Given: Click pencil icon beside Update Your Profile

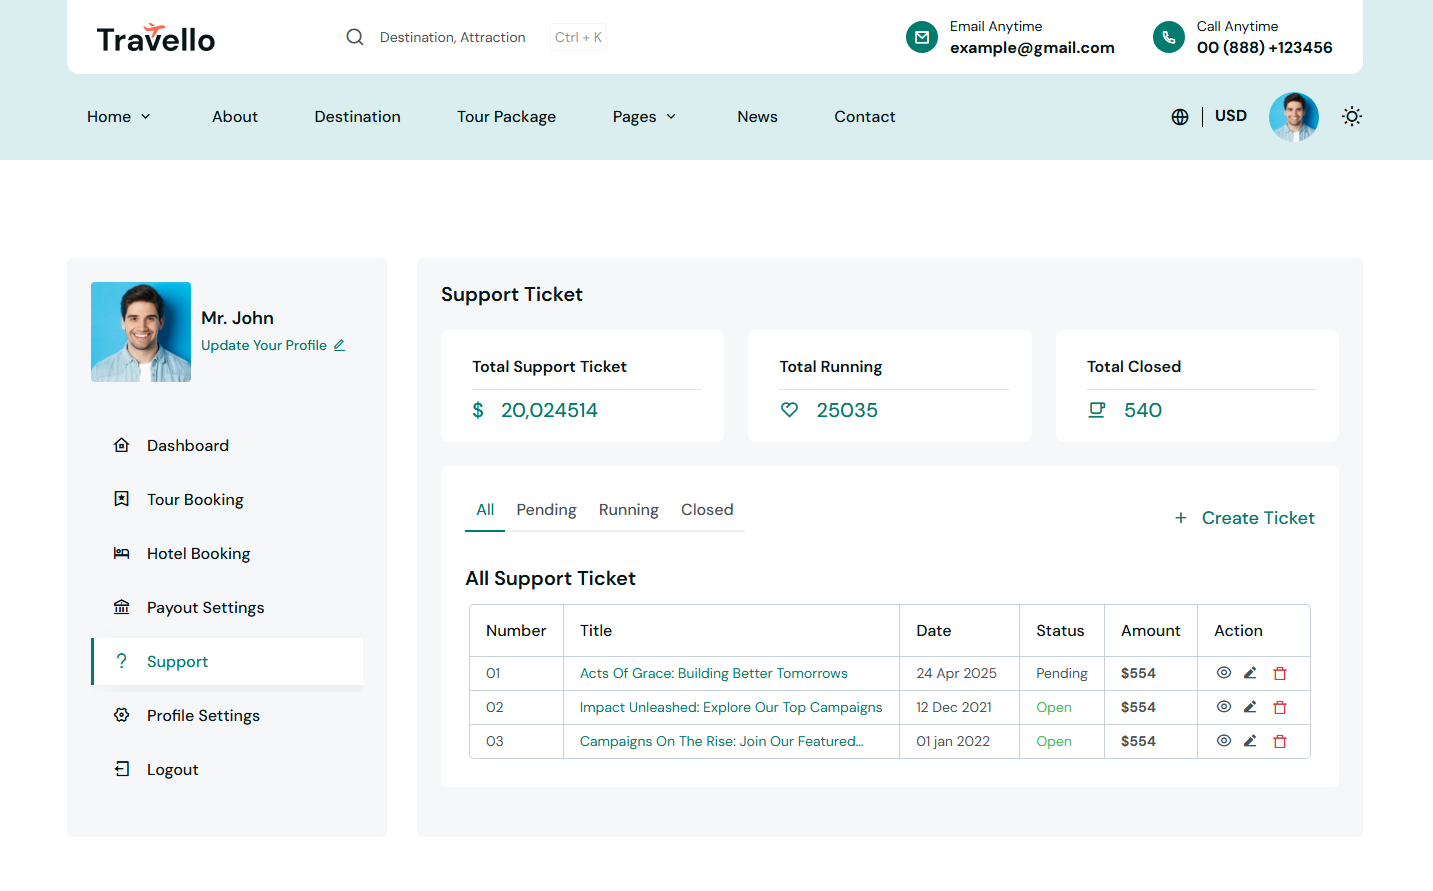Looking at the screenshot, I should click(339, 345).
